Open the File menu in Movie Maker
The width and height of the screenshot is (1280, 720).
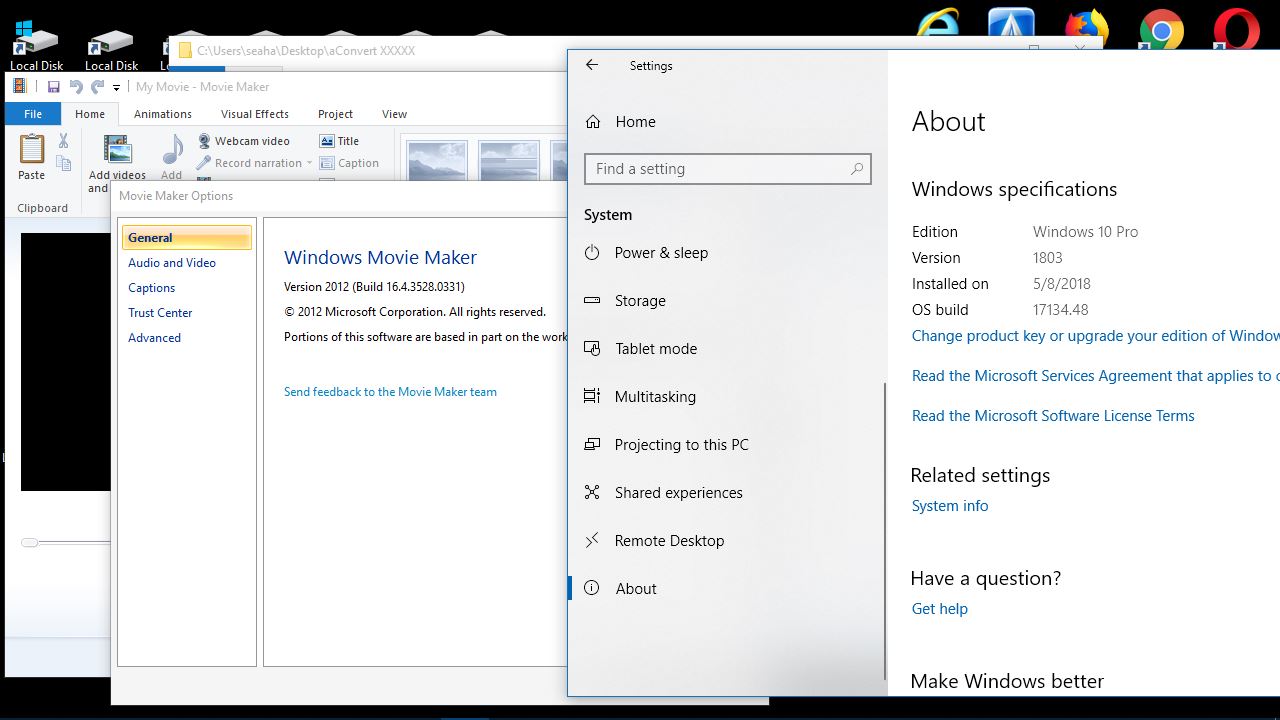coord(33,114)
